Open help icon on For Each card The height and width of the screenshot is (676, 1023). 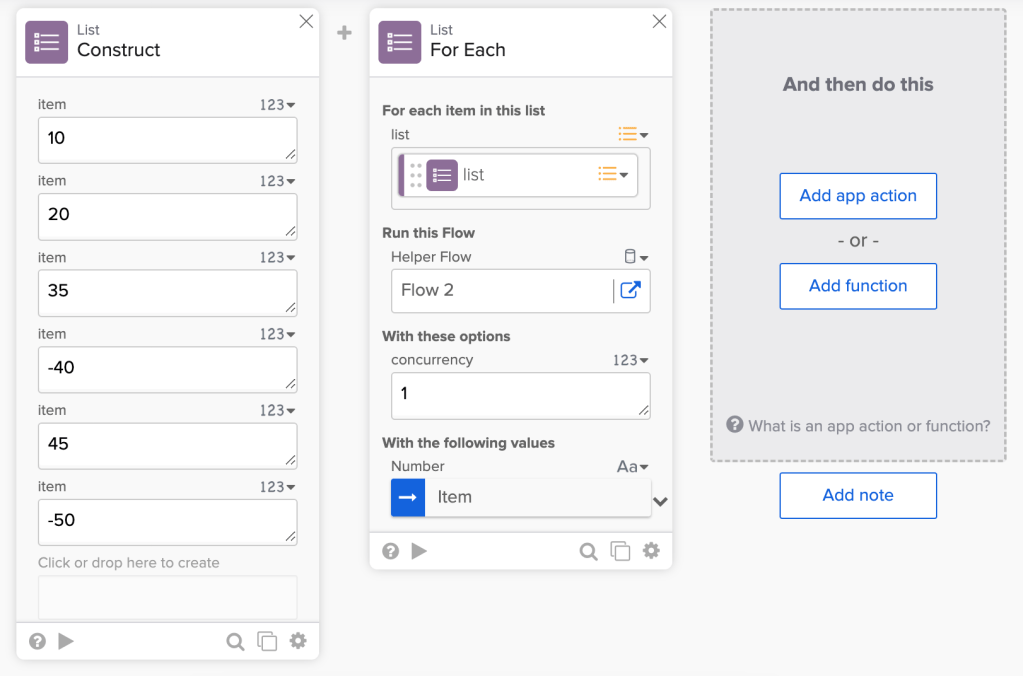coord(390,551)
